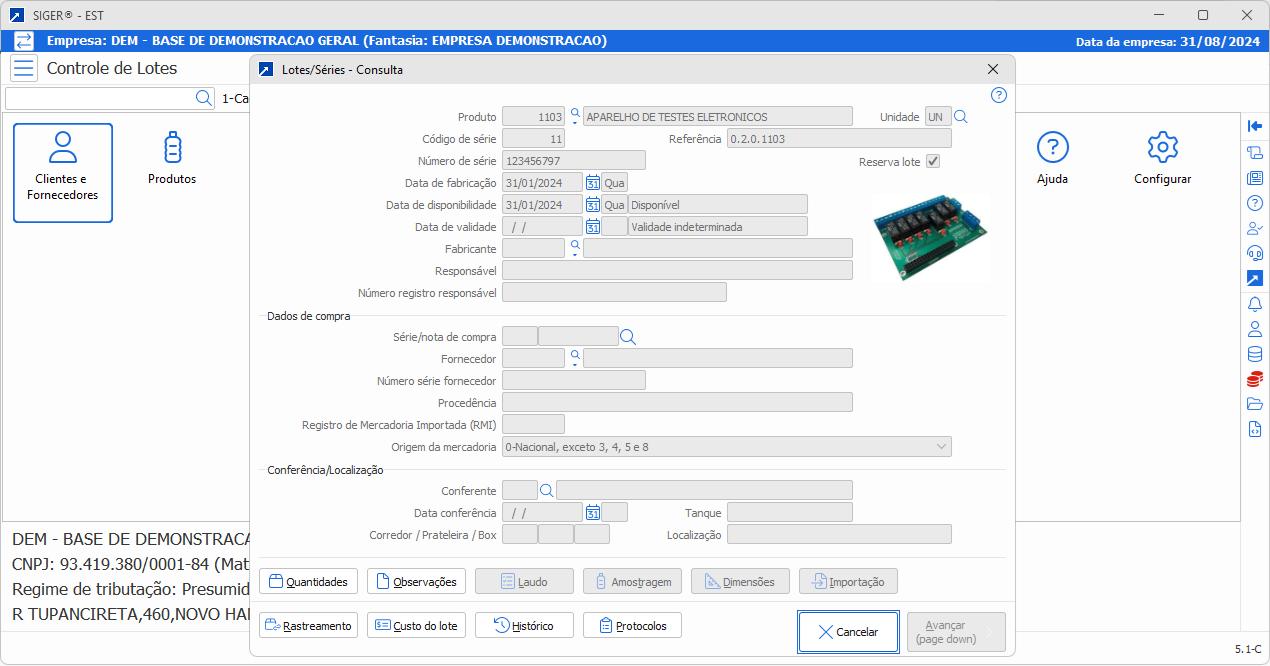Toggle the Reserva lote checkbox

[933, 161]
